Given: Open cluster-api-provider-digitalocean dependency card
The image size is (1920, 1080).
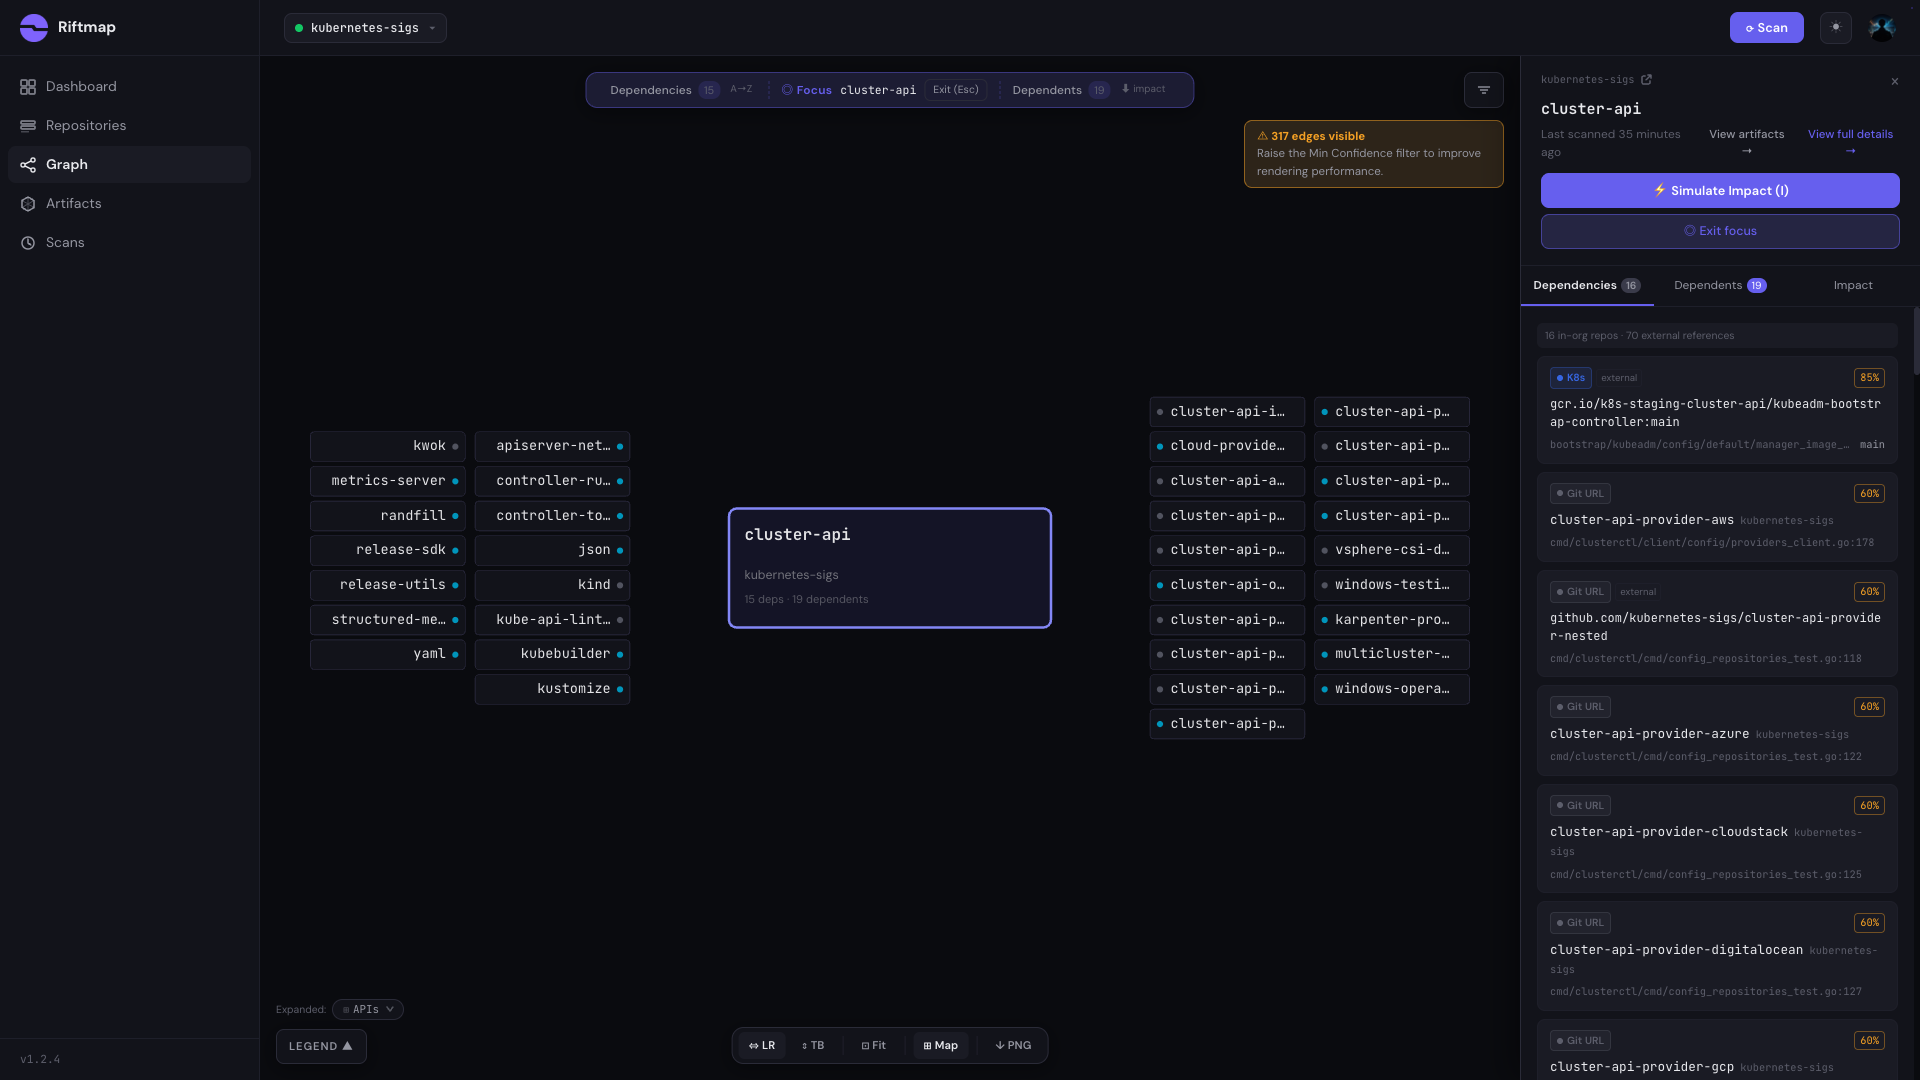Looking at the screenshot, I should (1717, 956).
